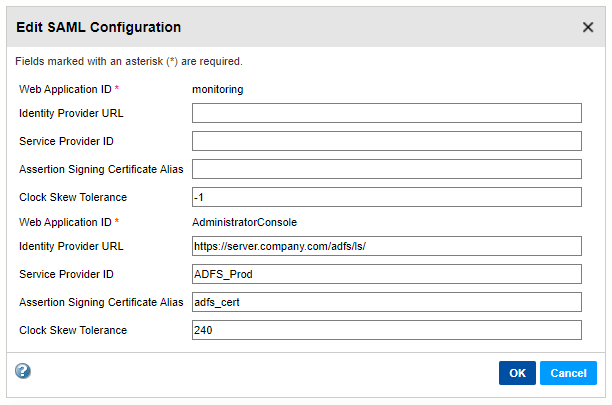The image size is (612, 405).
Task: Select the Clock Skew Tolerance field containing 240
Action: click(386, 330)
